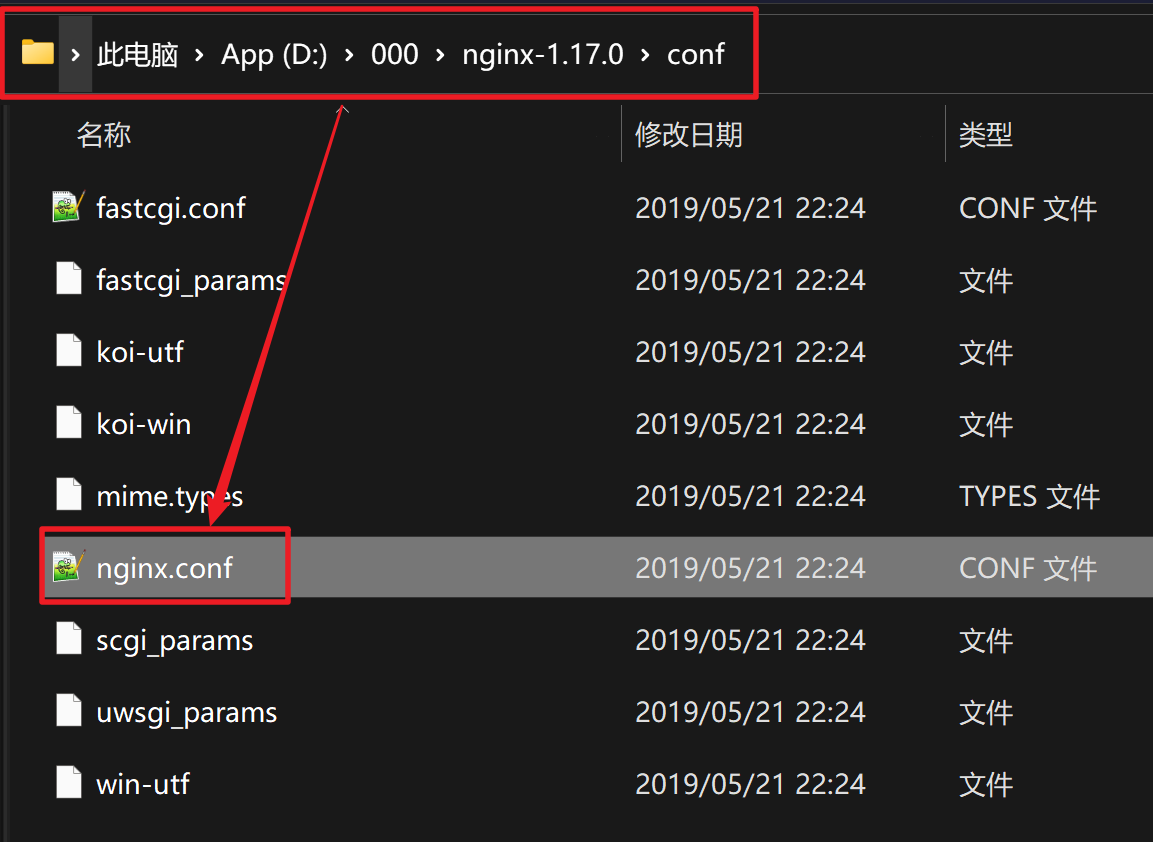Click the win-utf file icon

pyautogui.click(x=68, y=783)
